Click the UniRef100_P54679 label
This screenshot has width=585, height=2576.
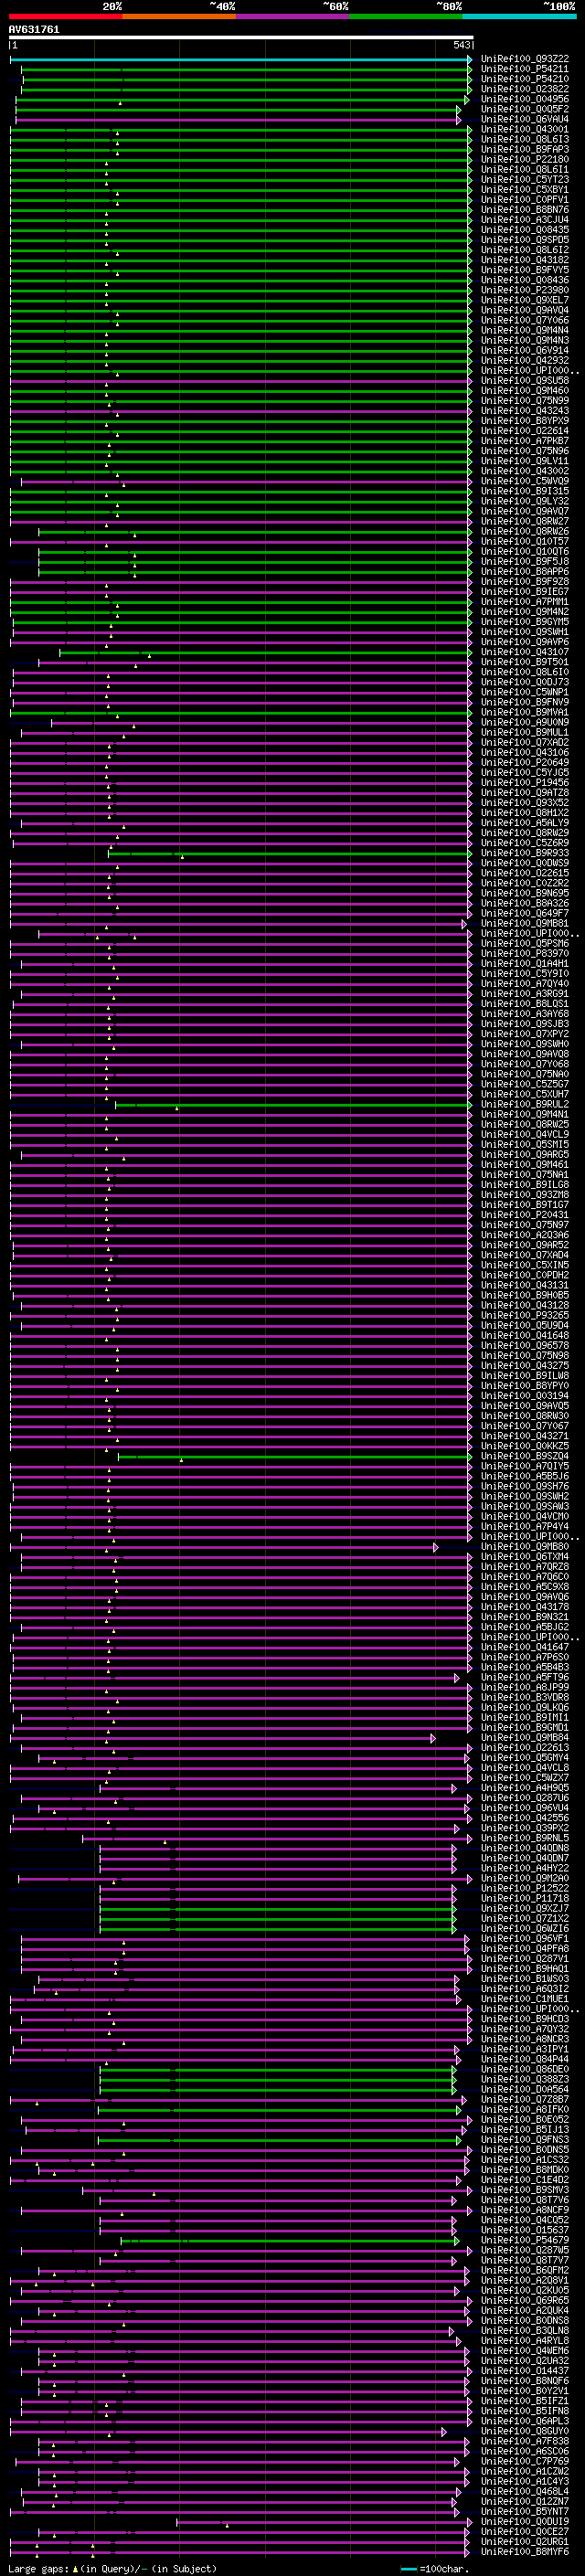pos(525,2240)
